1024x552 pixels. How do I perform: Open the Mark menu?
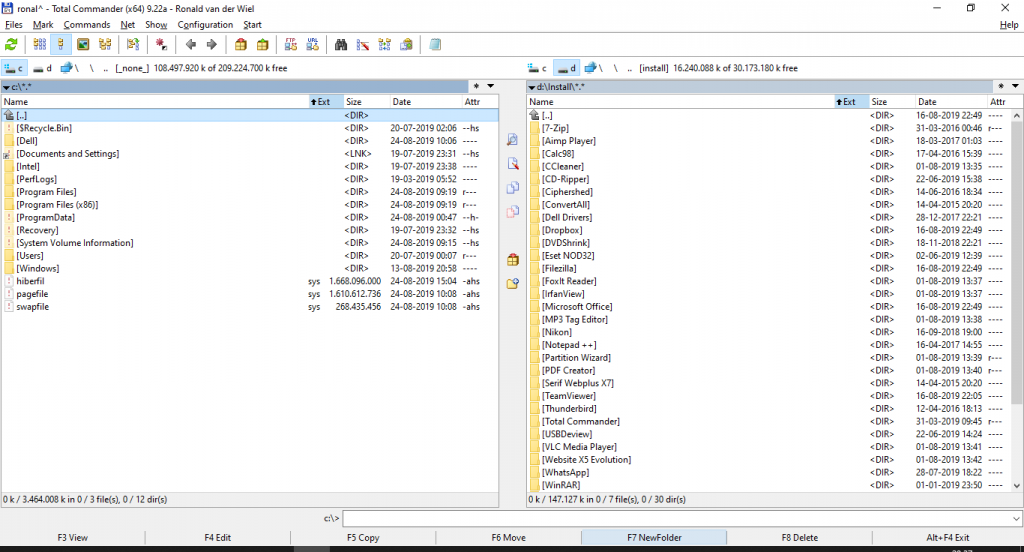click(43, 25)
